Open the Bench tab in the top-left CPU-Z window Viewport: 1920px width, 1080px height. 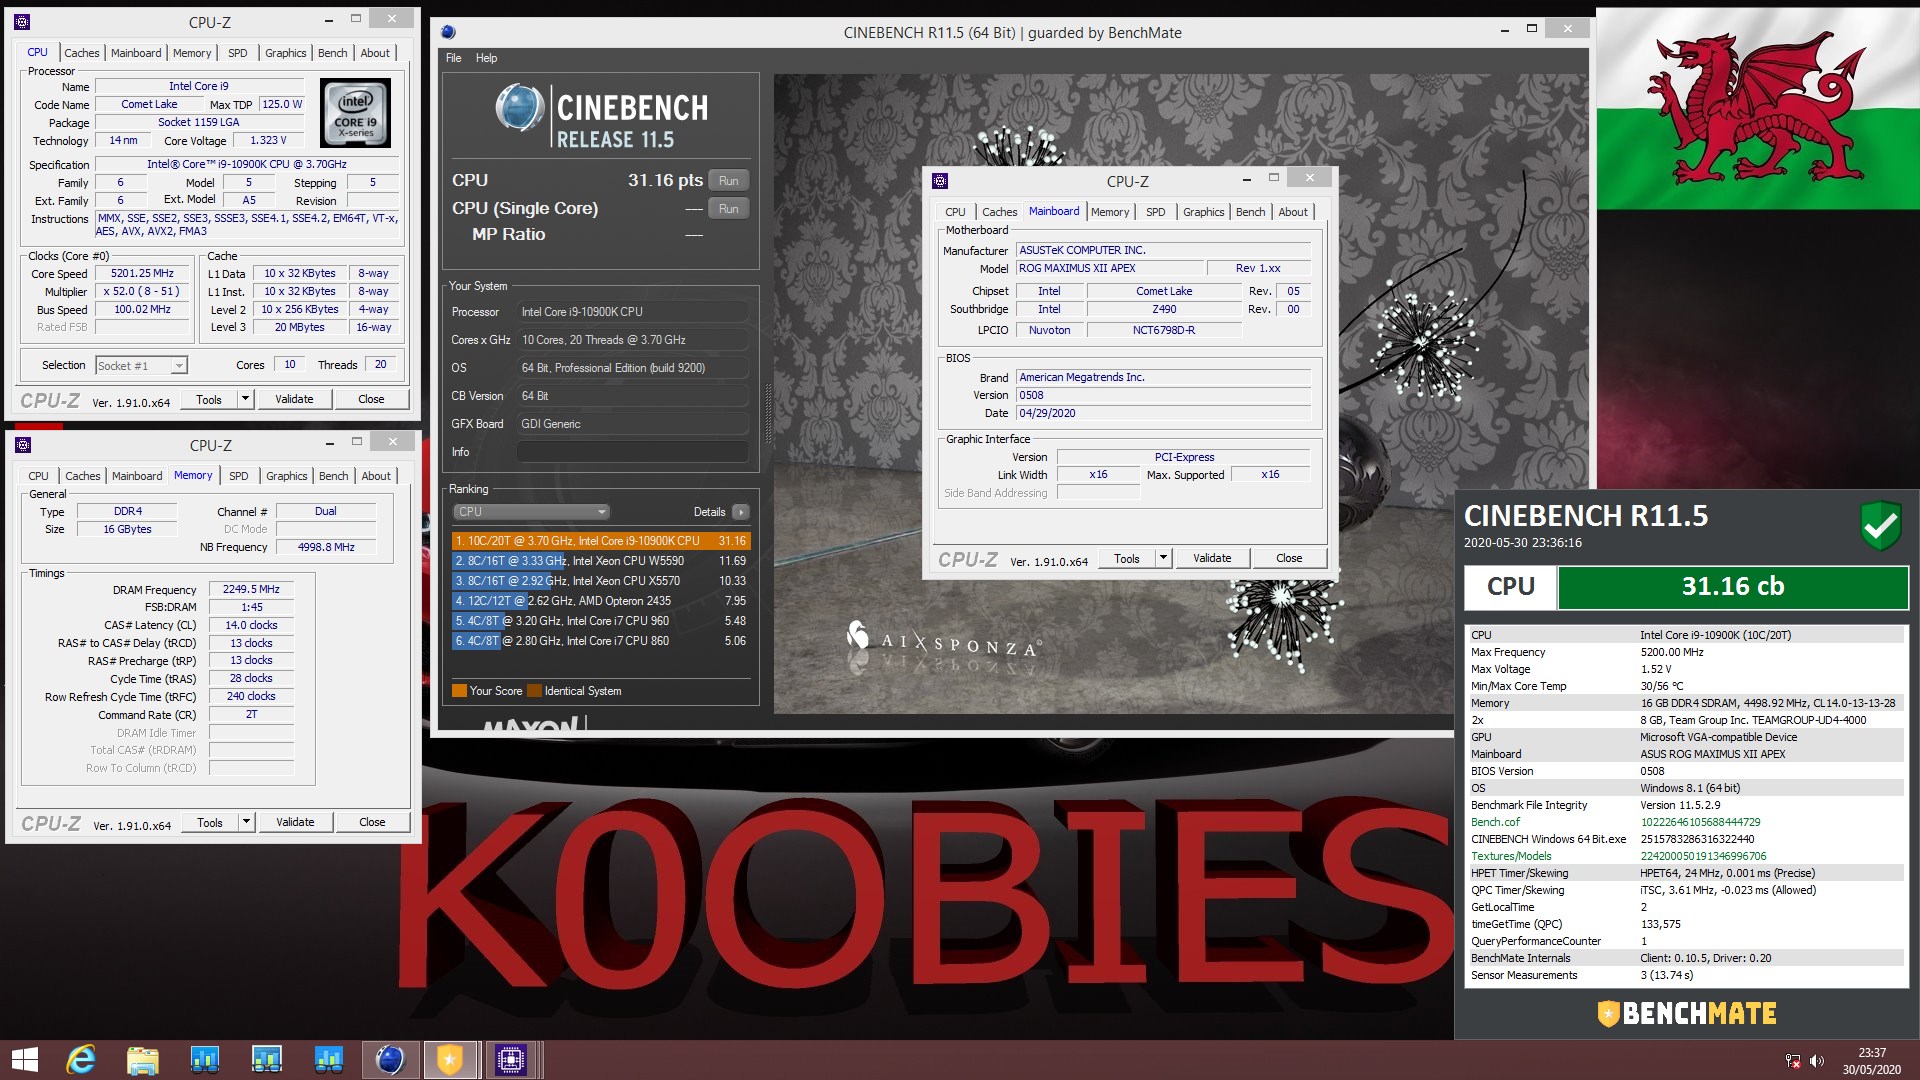tap(333, 53)
